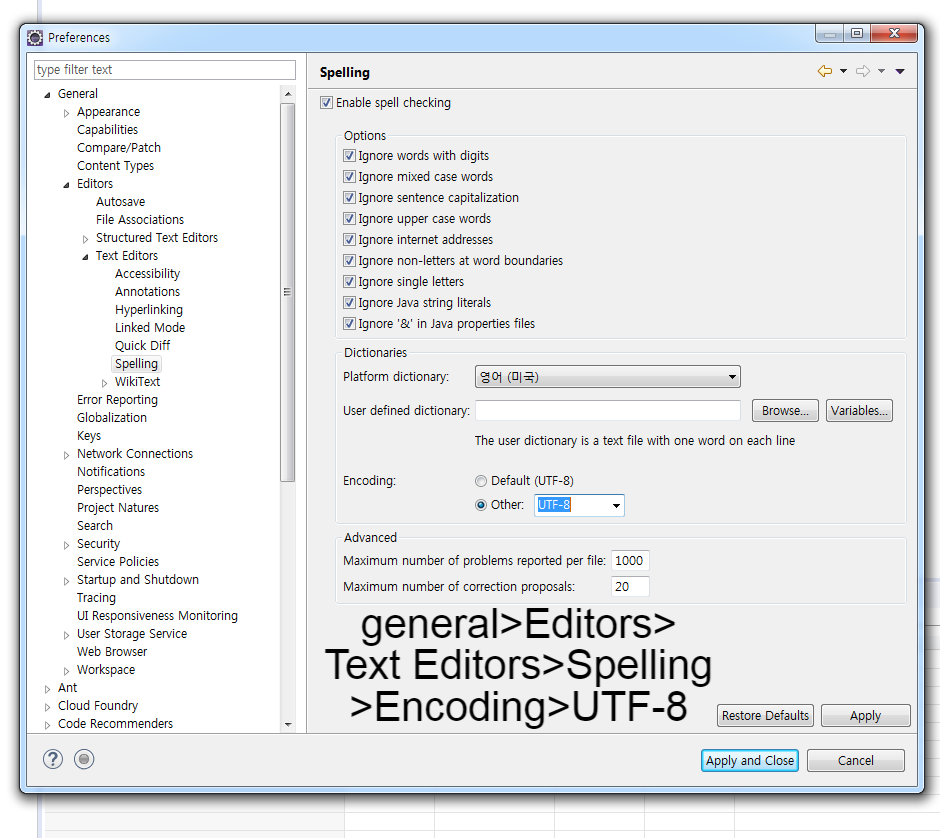Expand Network Connections node
Image resolution: width=940 pixels, height=838 pixels.
[67, 455]
